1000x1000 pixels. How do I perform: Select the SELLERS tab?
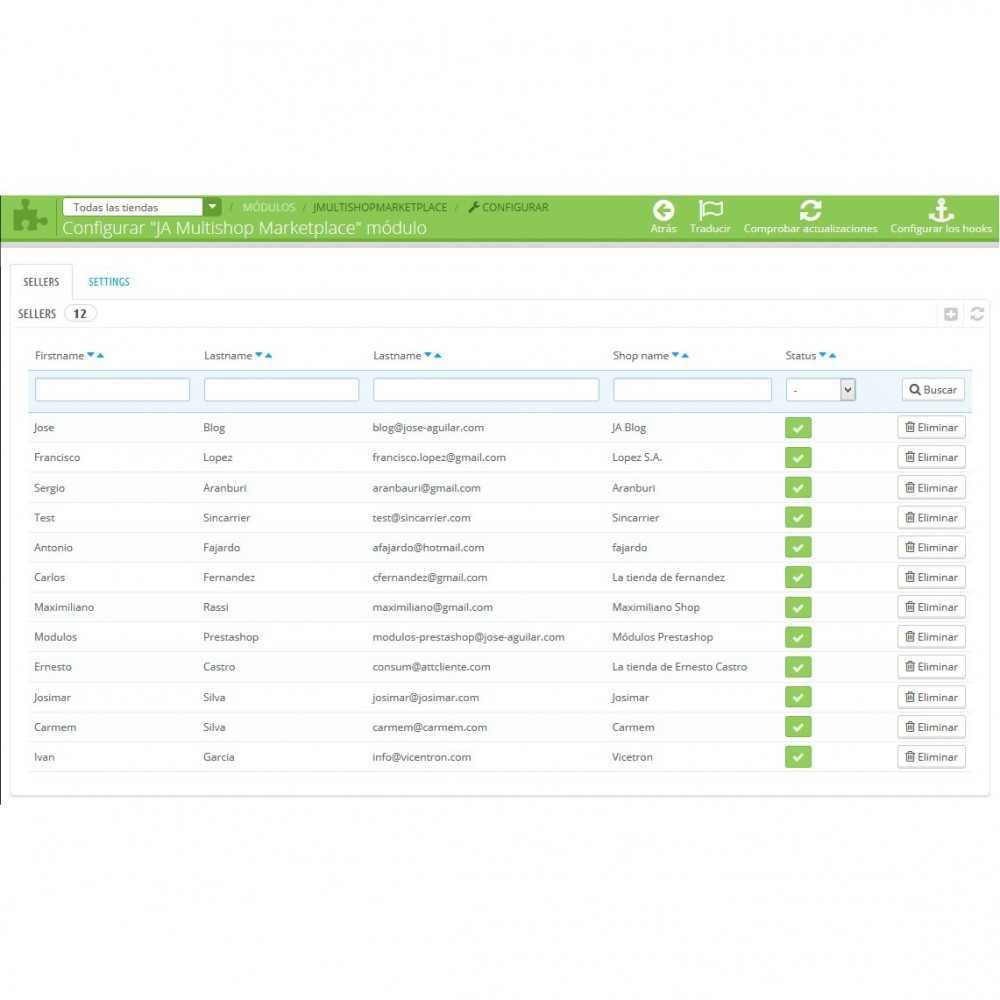point(41,281)
